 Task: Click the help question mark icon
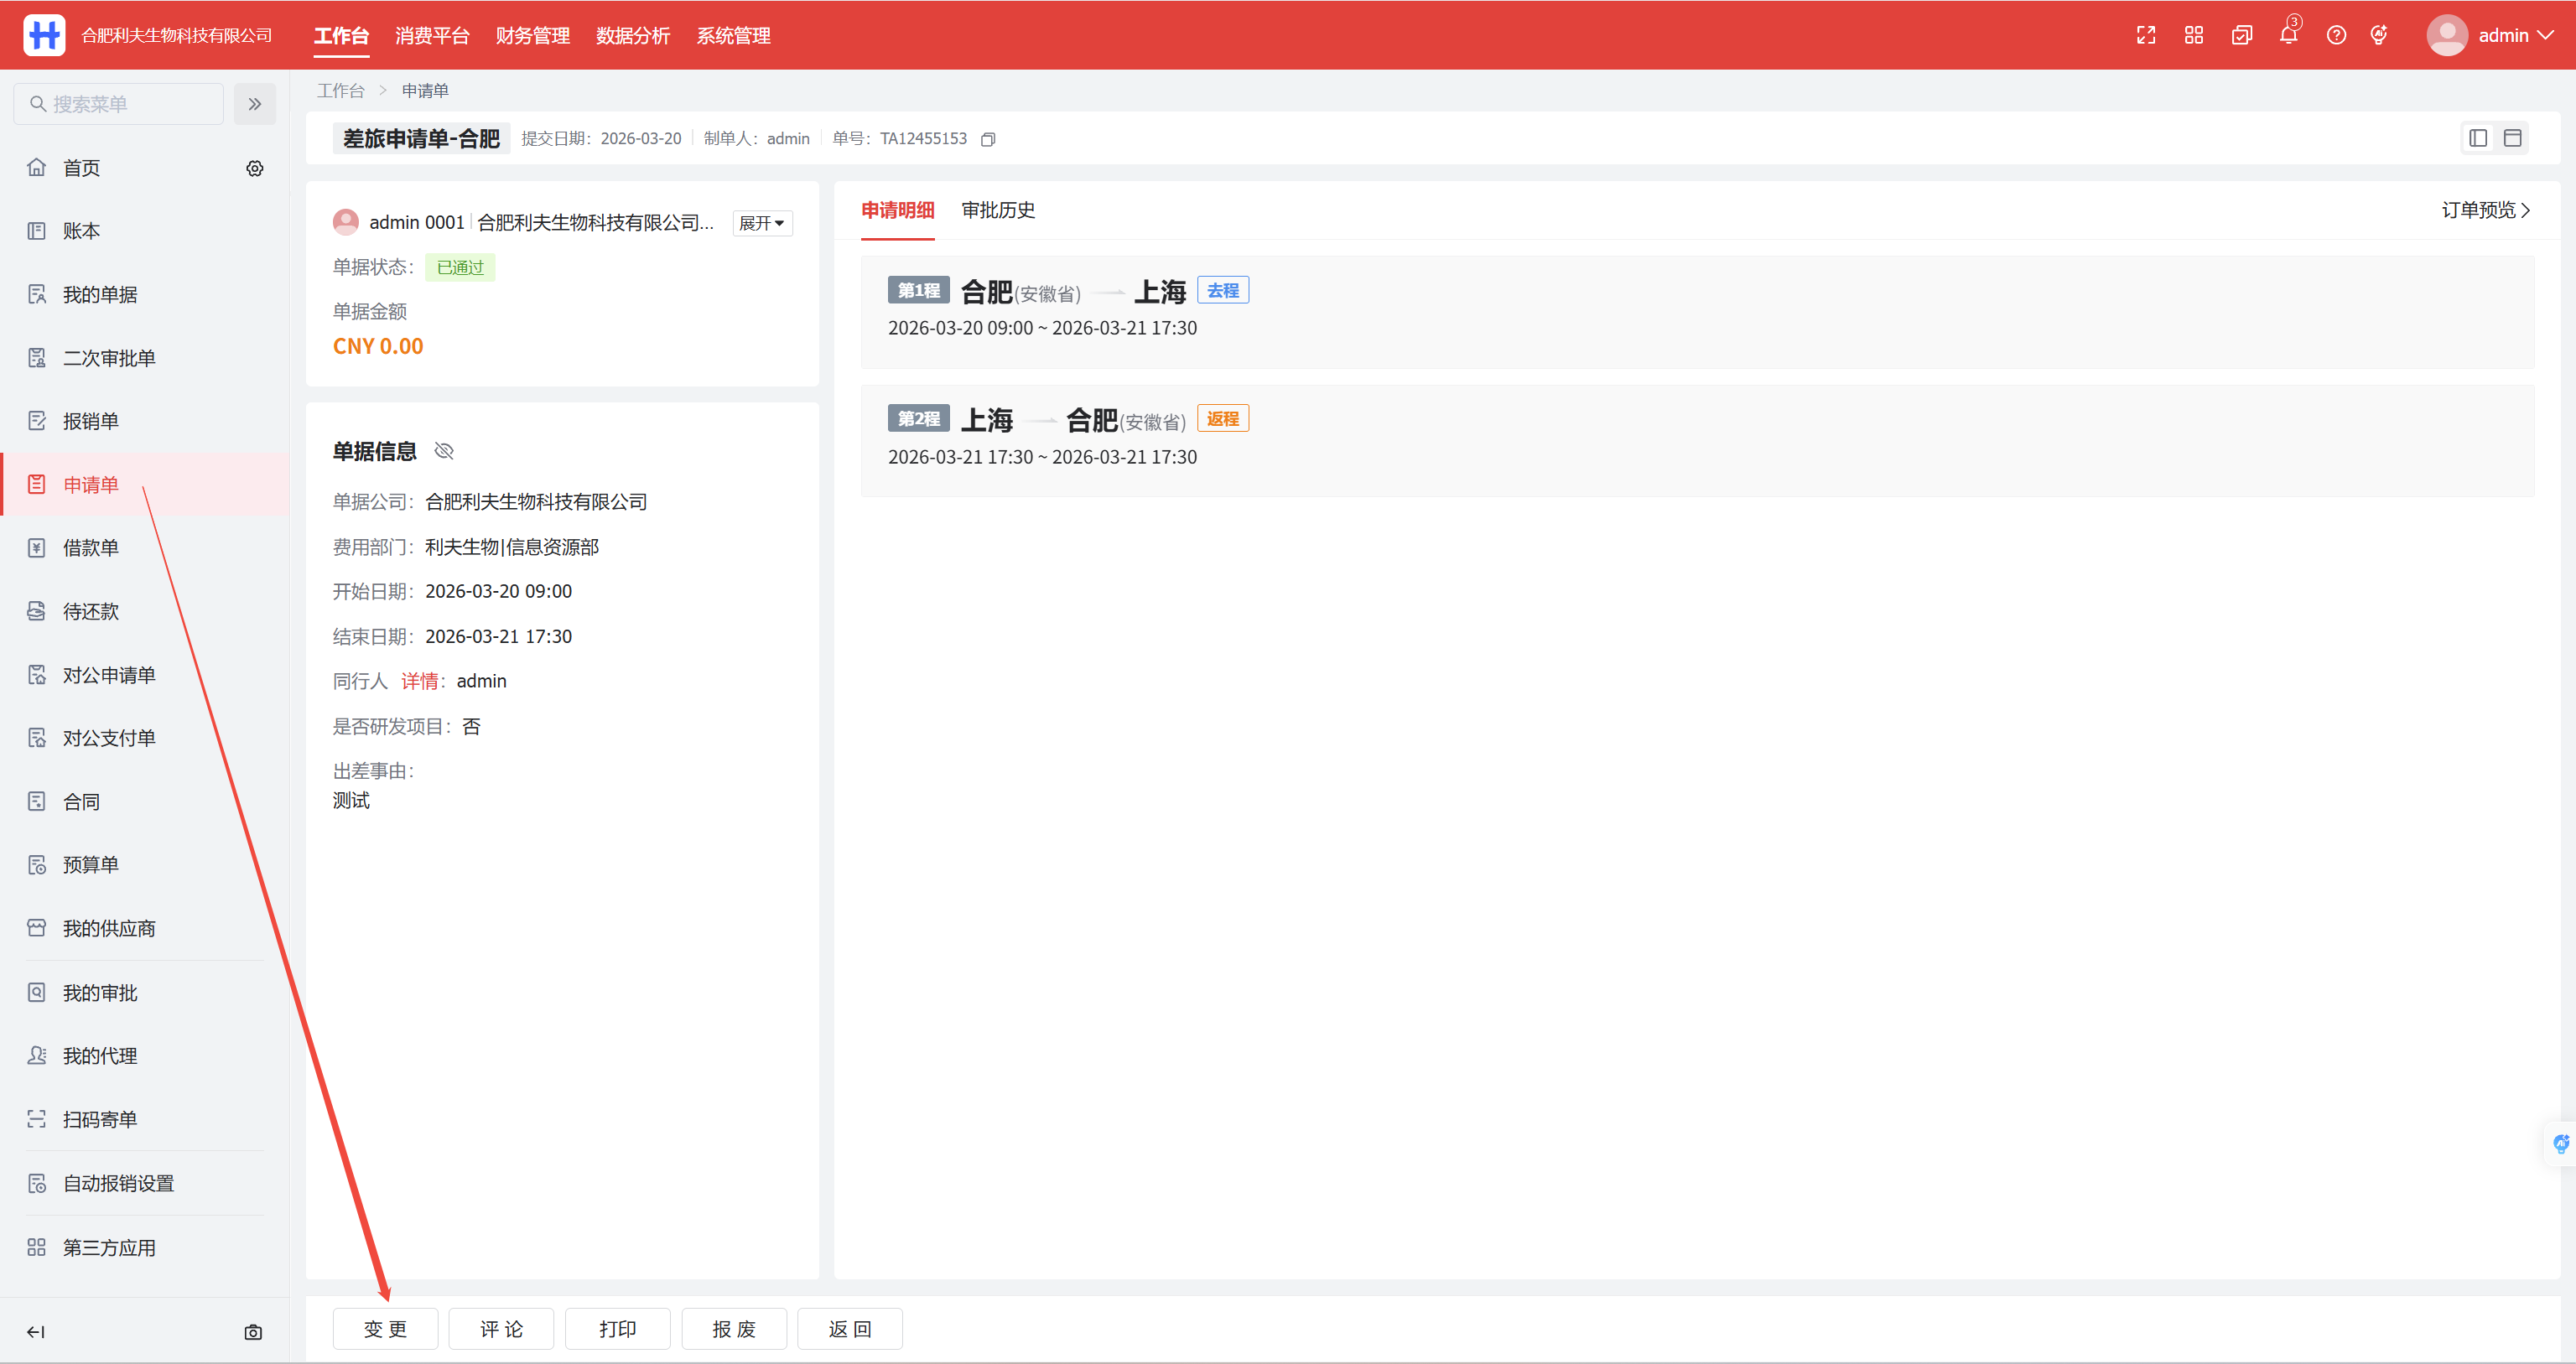(x=2336, y=35)
